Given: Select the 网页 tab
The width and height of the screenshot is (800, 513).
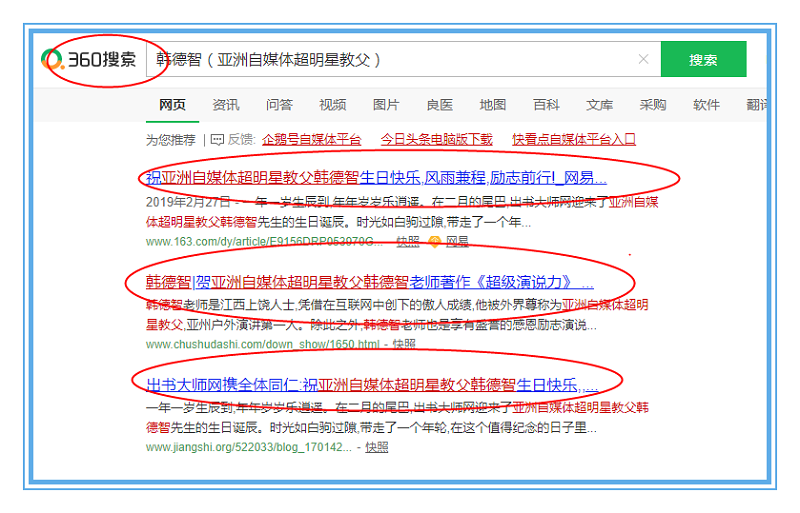Looking at the screenshot, I should click(x=172, y=105).
